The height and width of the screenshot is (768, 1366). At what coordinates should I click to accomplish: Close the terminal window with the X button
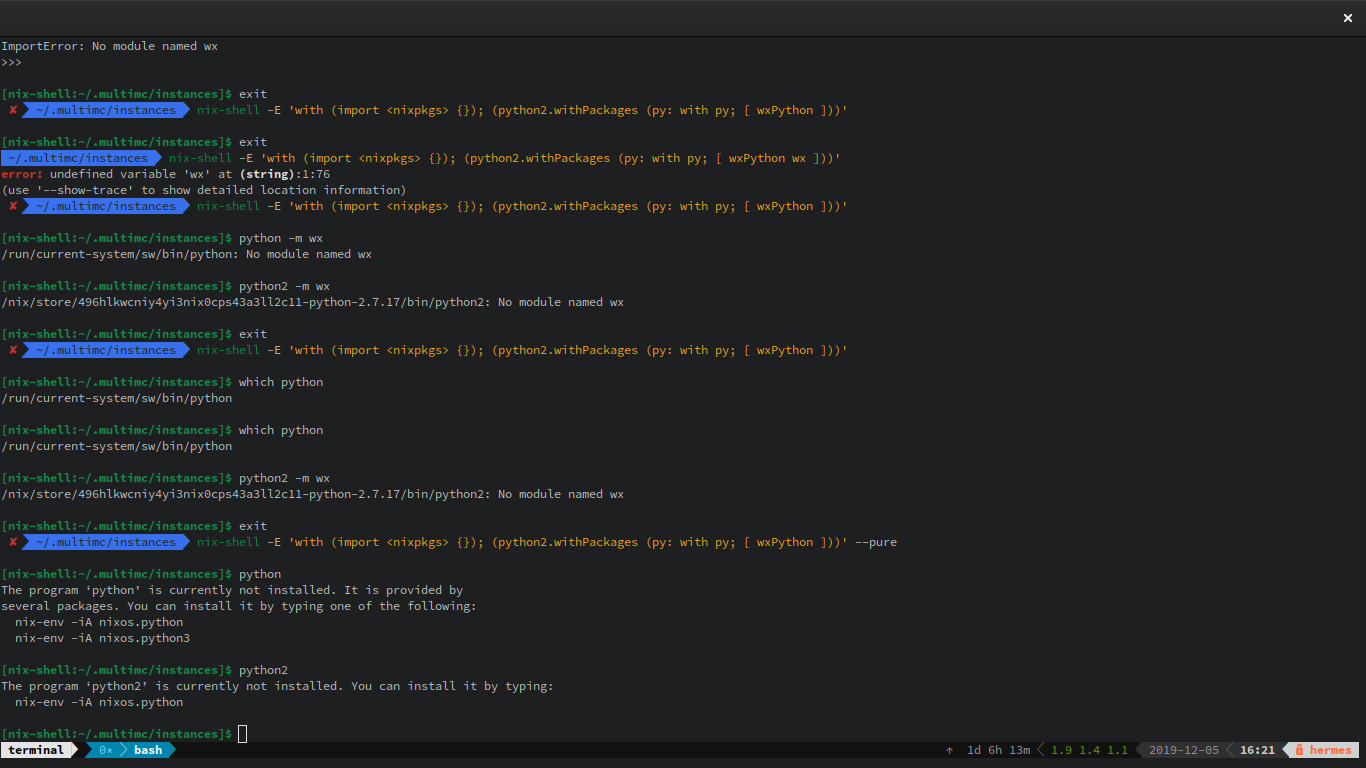(x=1348, y=18)
